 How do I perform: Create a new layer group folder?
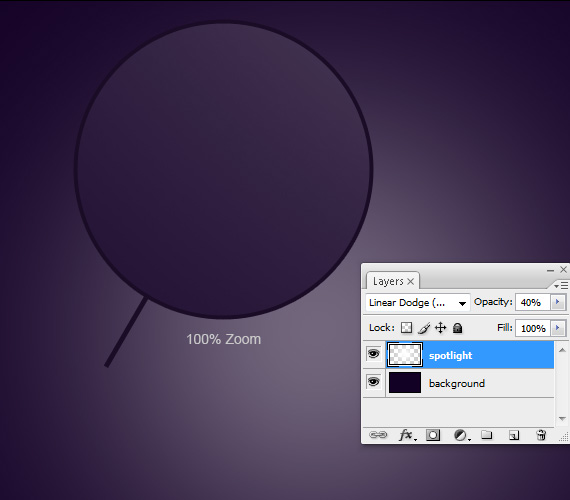coord(487,435)
